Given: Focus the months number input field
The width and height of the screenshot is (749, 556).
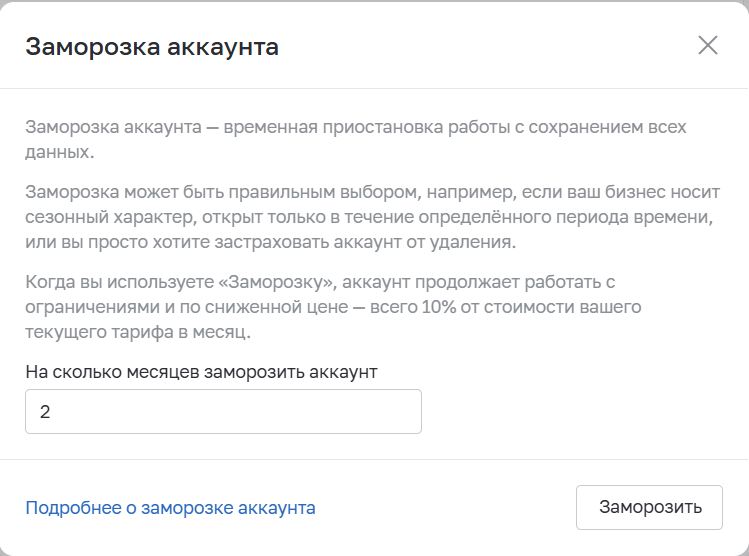Looking at the screenshot, I should [223, 411].
